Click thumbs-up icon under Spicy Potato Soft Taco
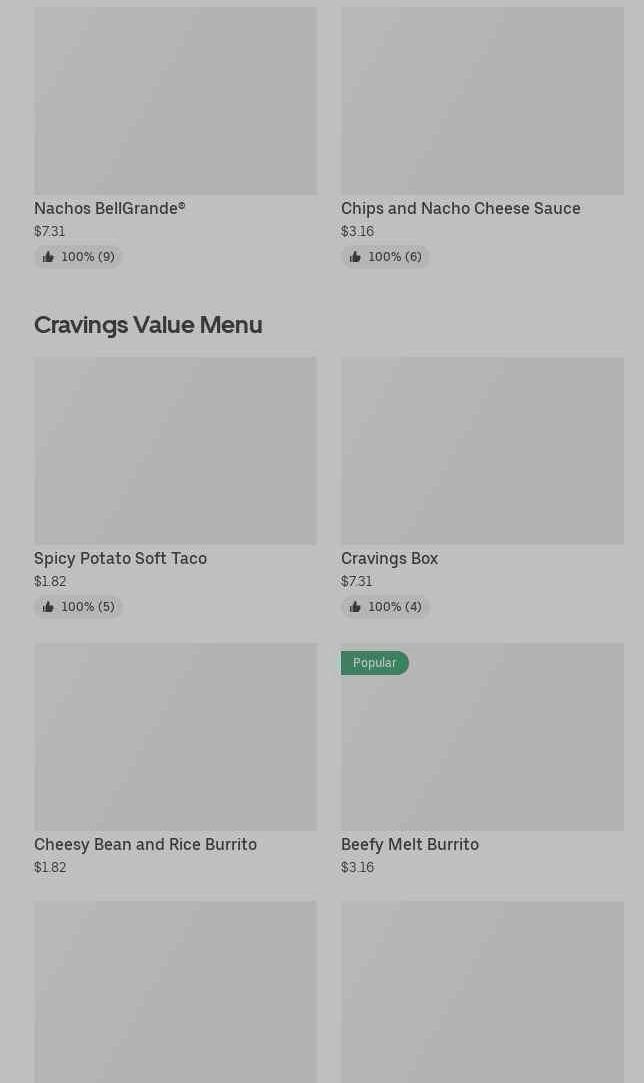Image resolution: width=644 pixels, height=1083 pixels. [48, 607]
